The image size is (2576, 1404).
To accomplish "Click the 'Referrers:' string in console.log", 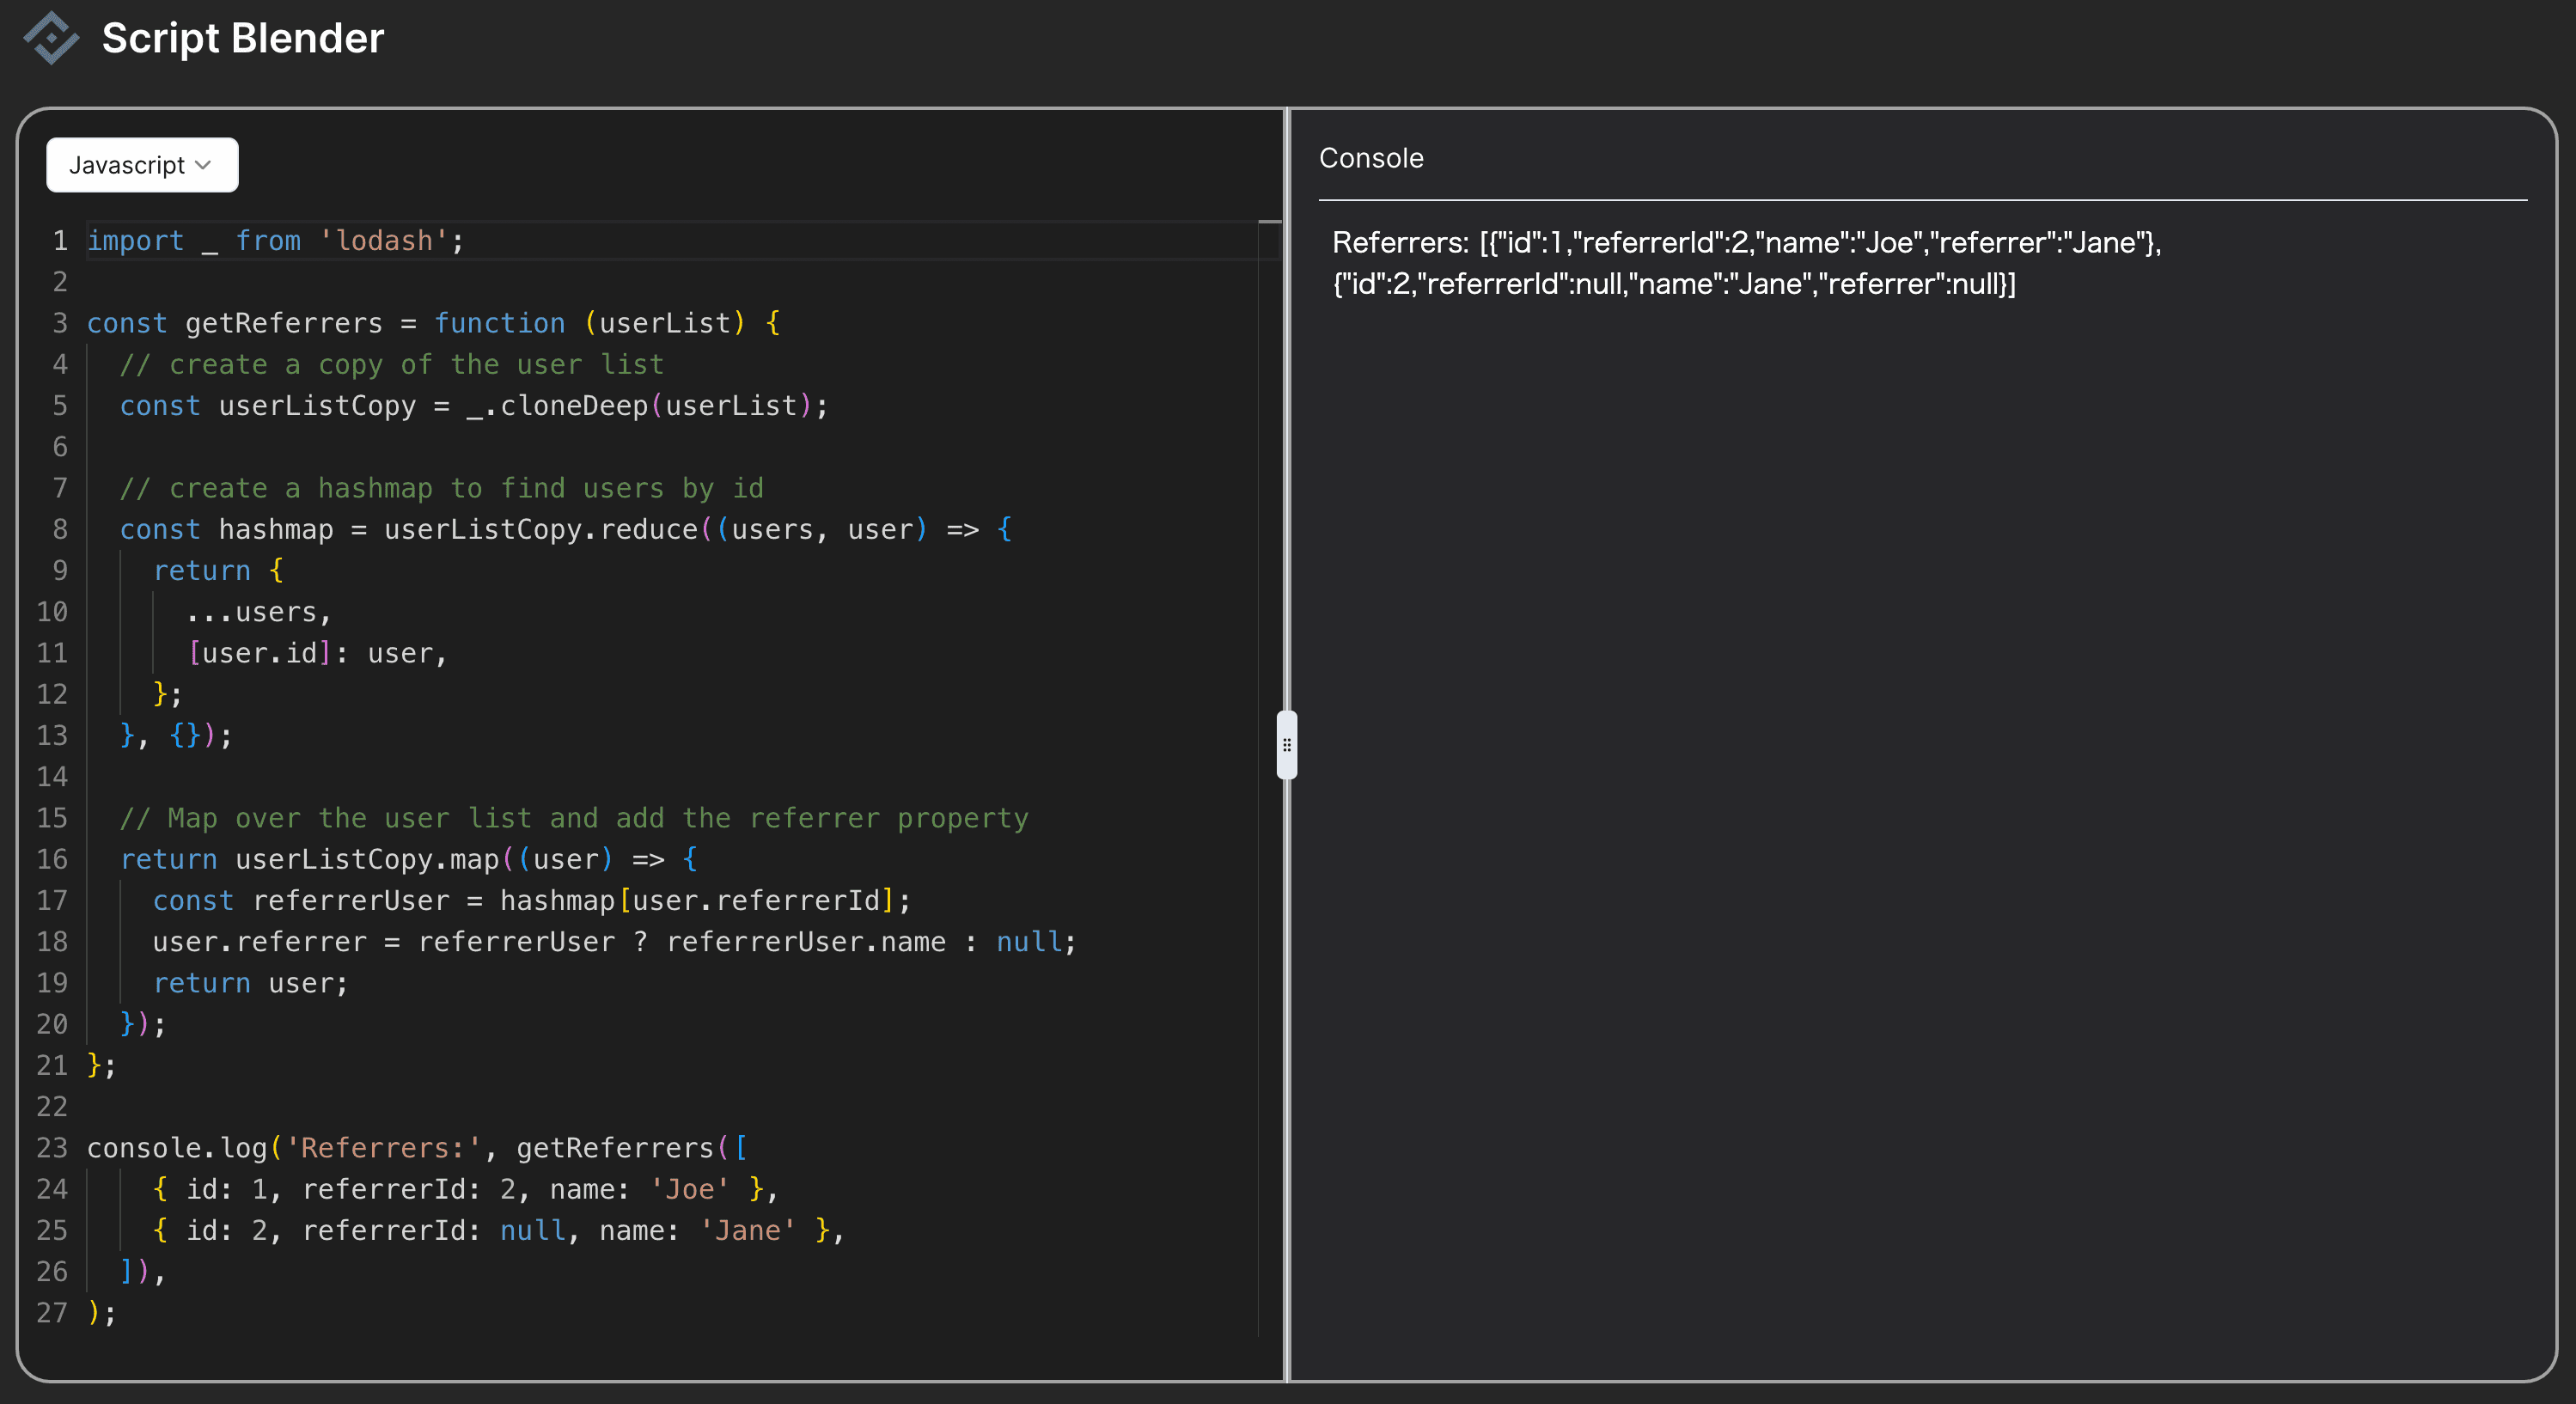I will (384, 1148).
